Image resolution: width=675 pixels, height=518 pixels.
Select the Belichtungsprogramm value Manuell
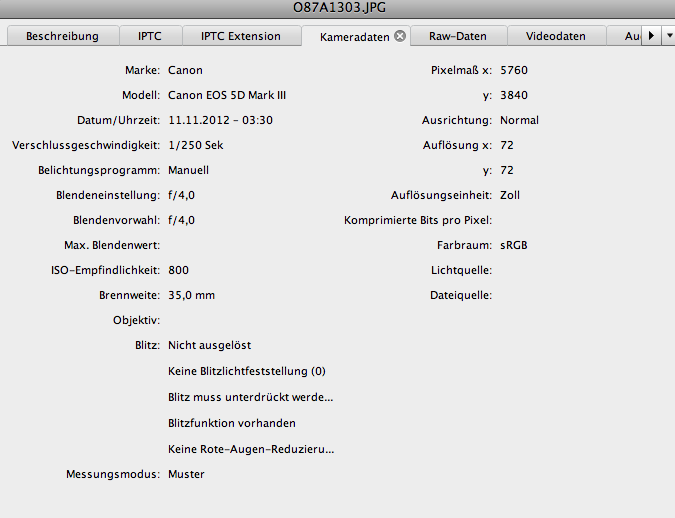(x=189, y=170)
